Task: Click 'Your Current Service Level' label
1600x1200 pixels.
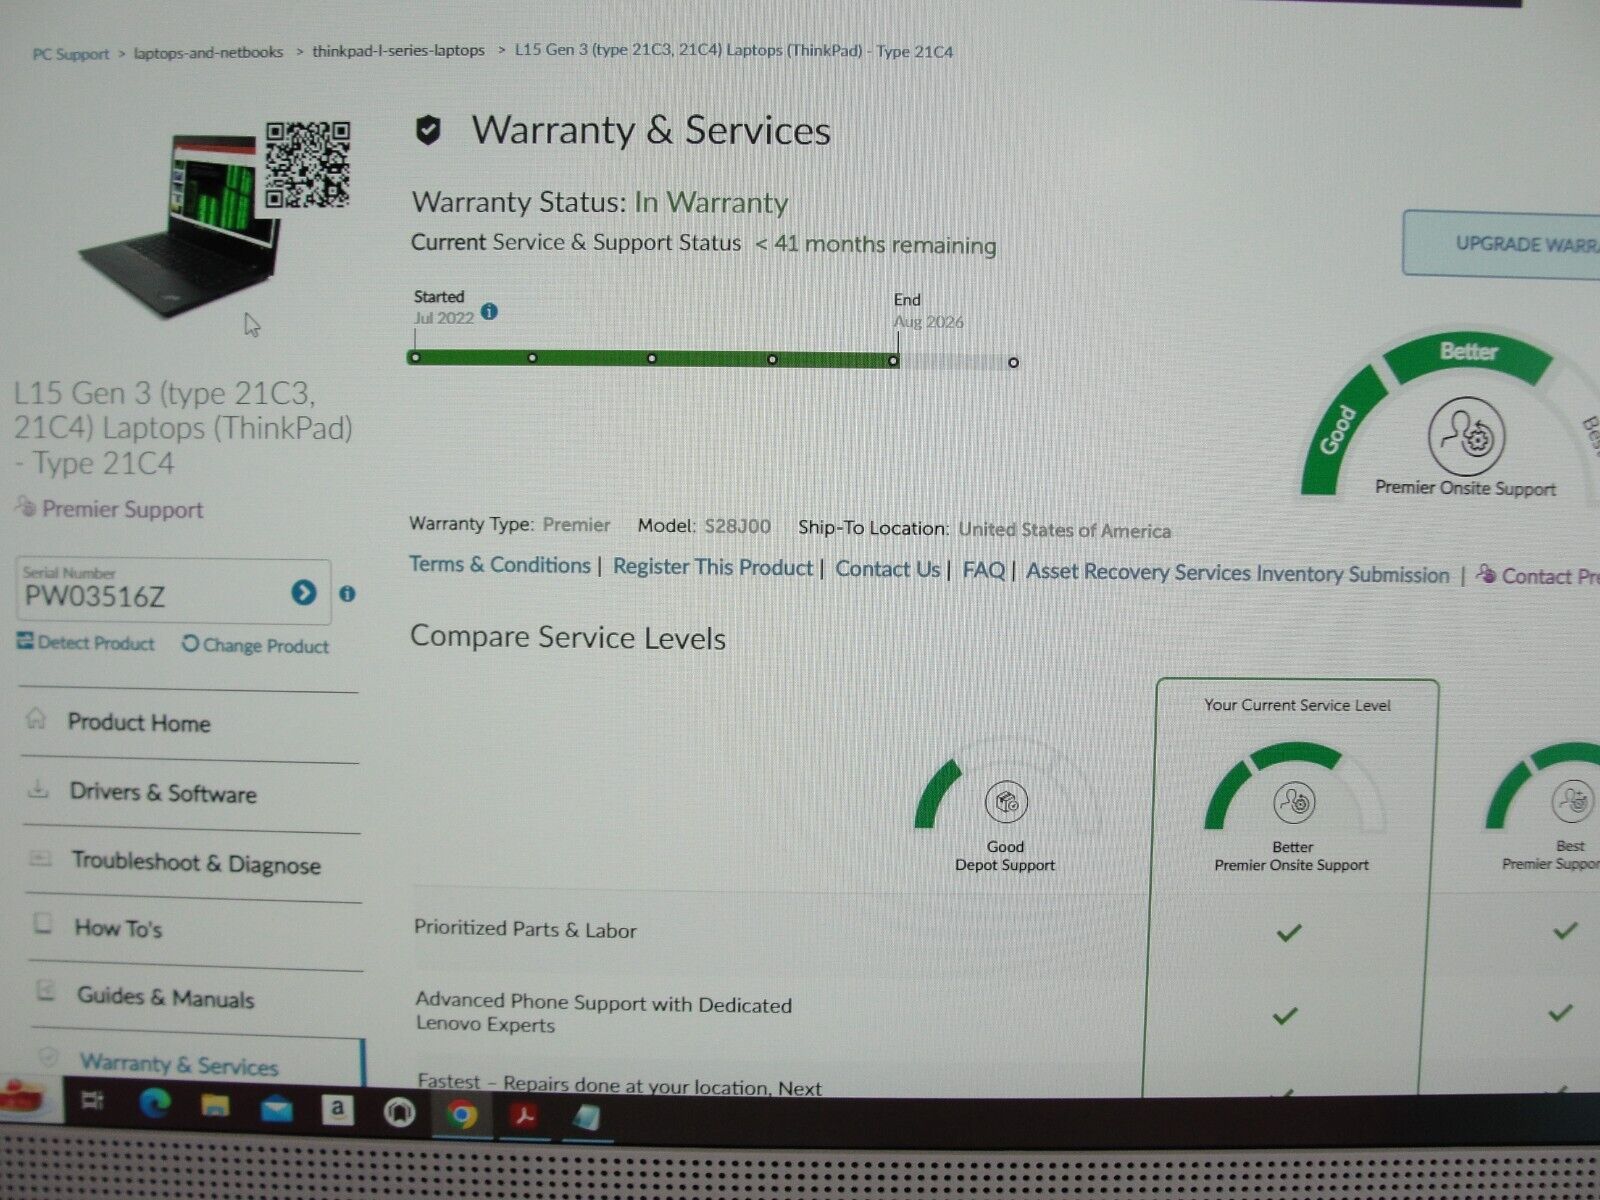Action: pos(1297,705)
